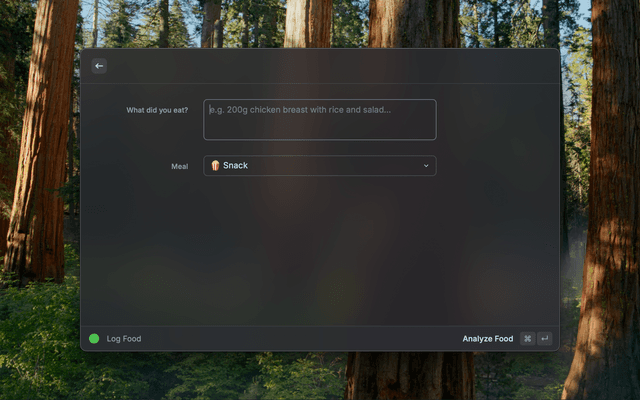Click the Meal field label
This screenshot has width=640, height=400.
click(x=180, y=167)
